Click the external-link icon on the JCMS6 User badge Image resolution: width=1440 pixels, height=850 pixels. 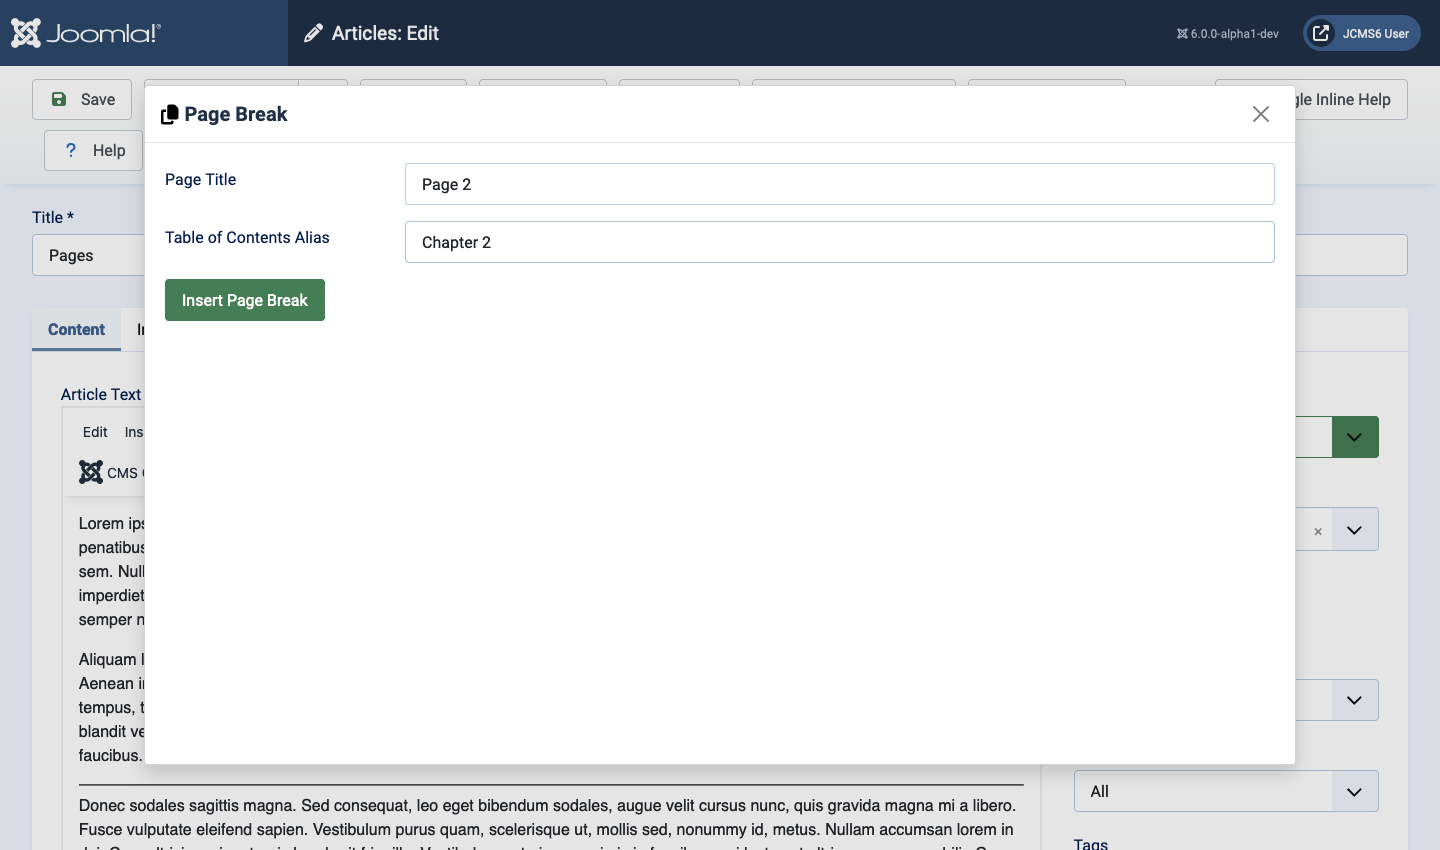tap(1319, 33)
